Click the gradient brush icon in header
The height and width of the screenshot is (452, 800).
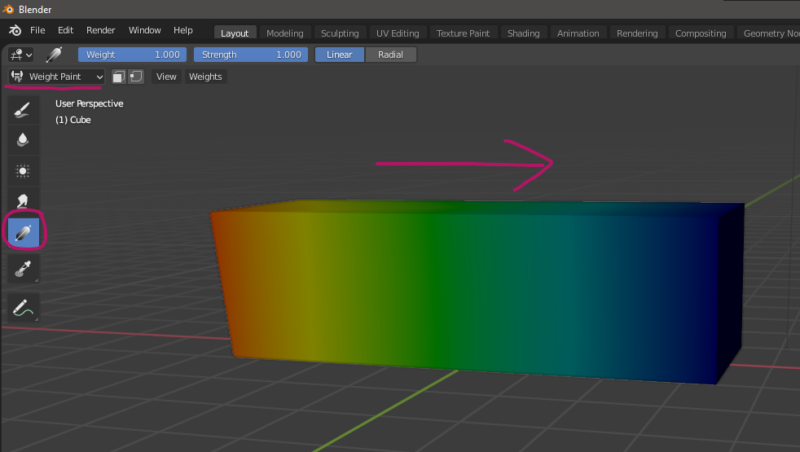point(54,54)
